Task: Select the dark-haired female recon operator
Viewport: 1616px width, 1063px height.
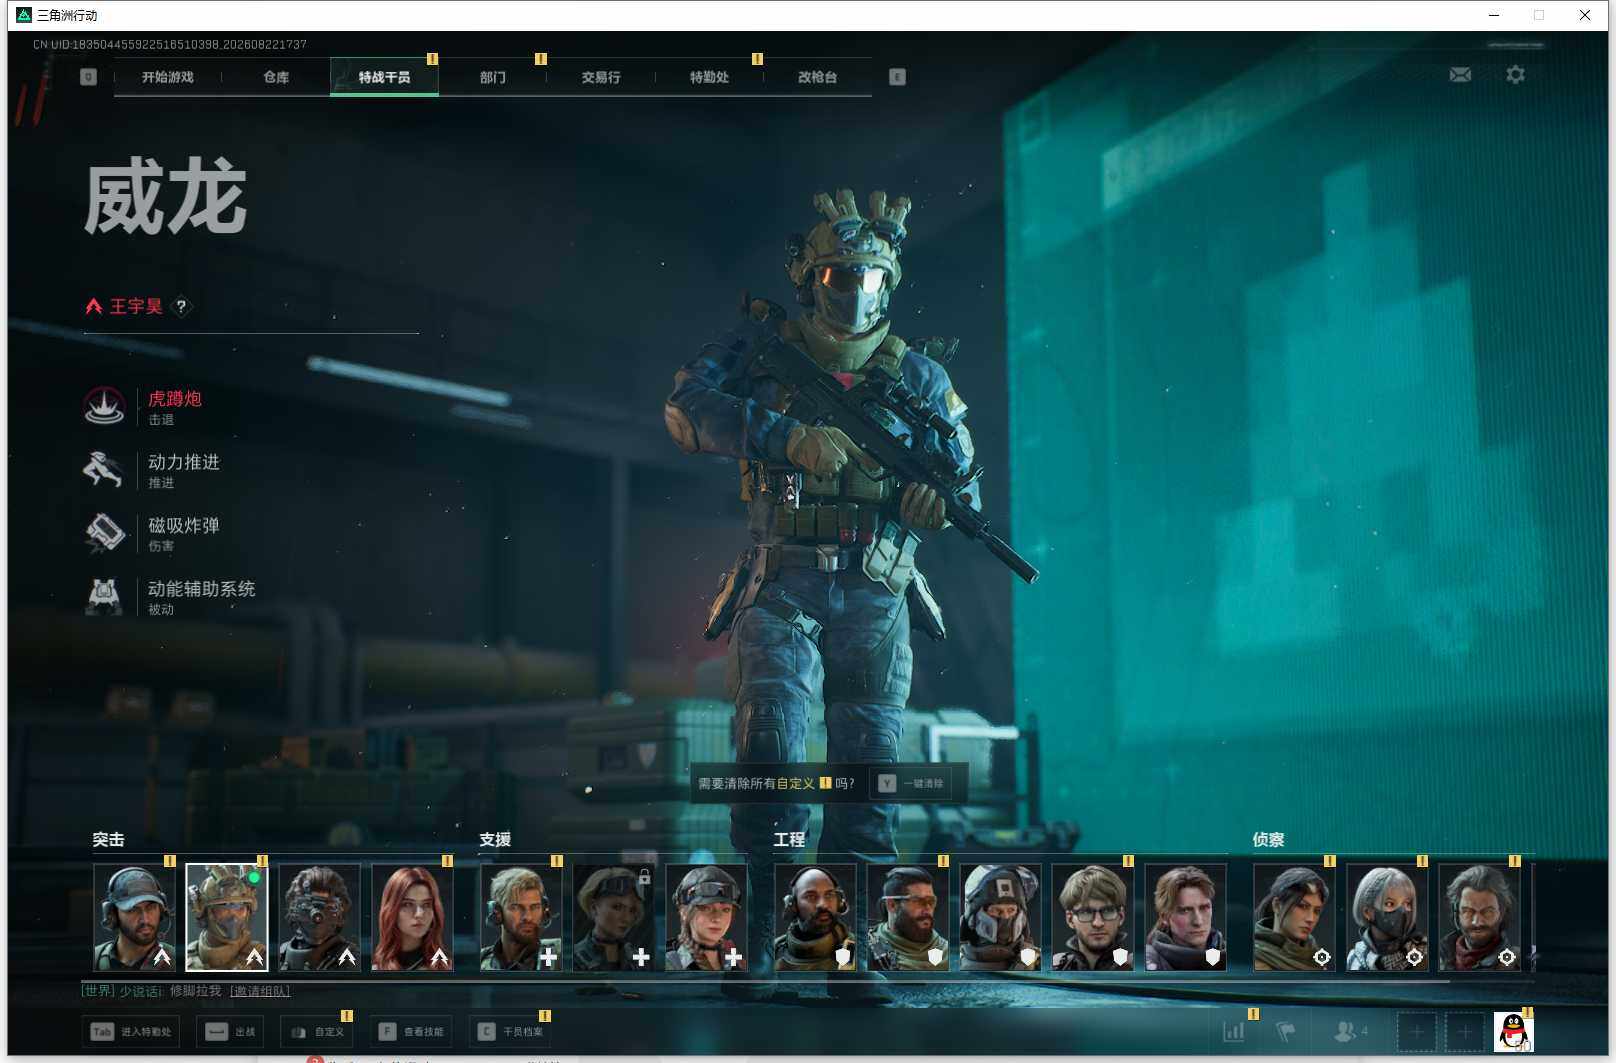Action: 1294,917
